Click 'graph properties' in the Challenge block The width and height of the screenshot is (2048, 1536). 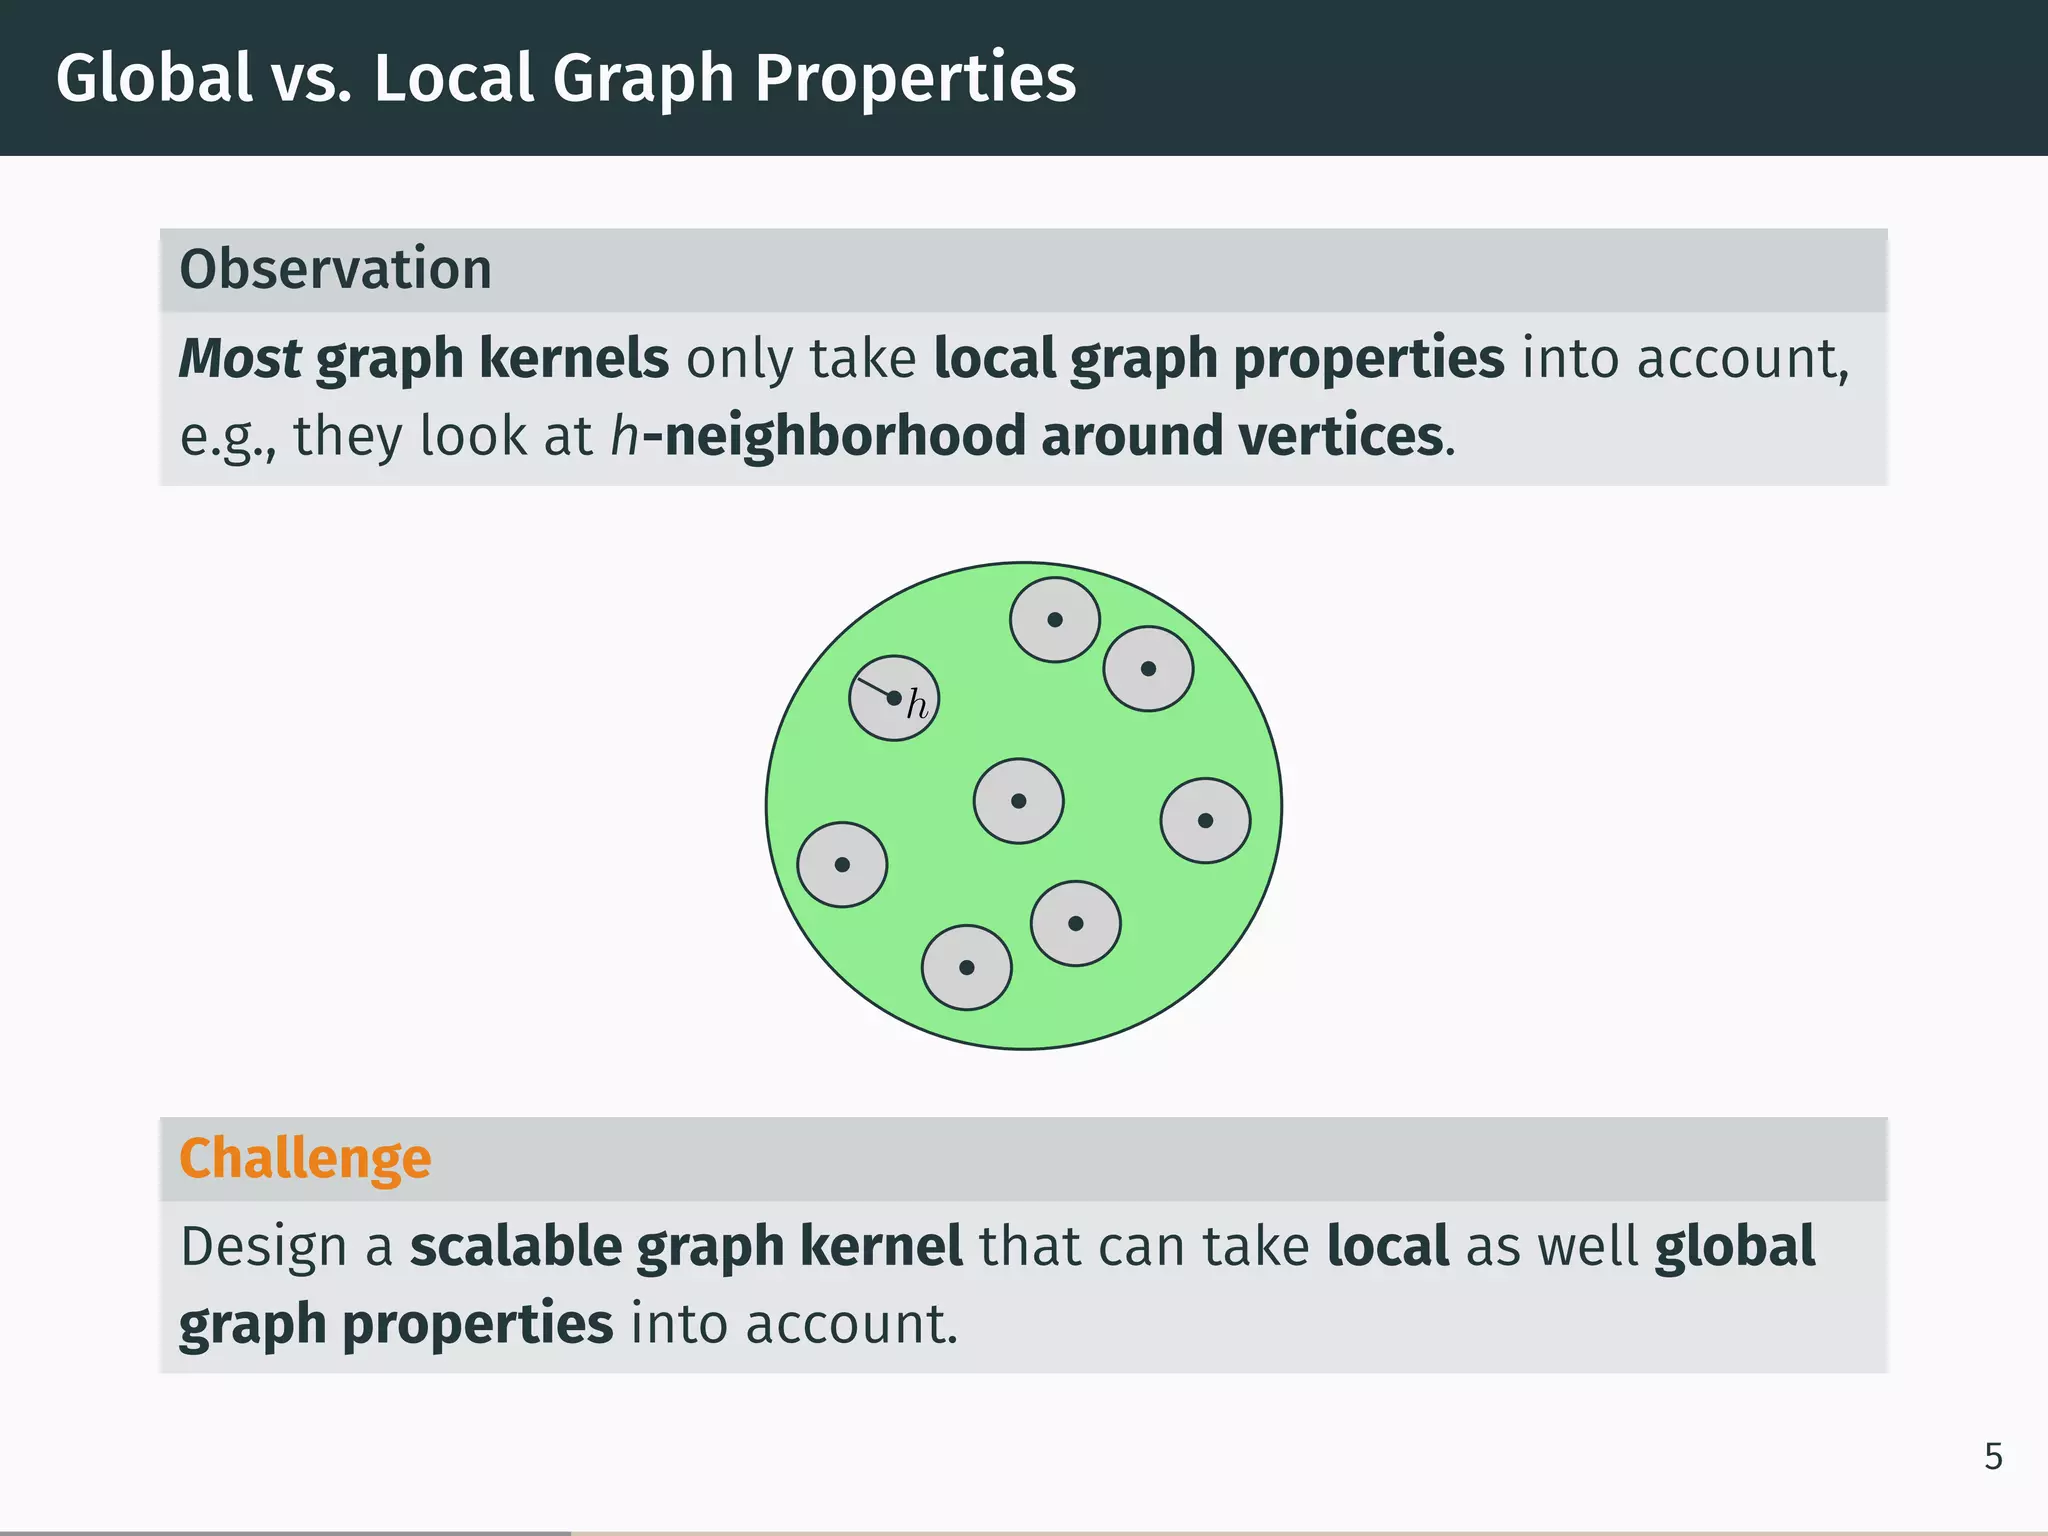pyautogui.click(x=396, y=1324)
